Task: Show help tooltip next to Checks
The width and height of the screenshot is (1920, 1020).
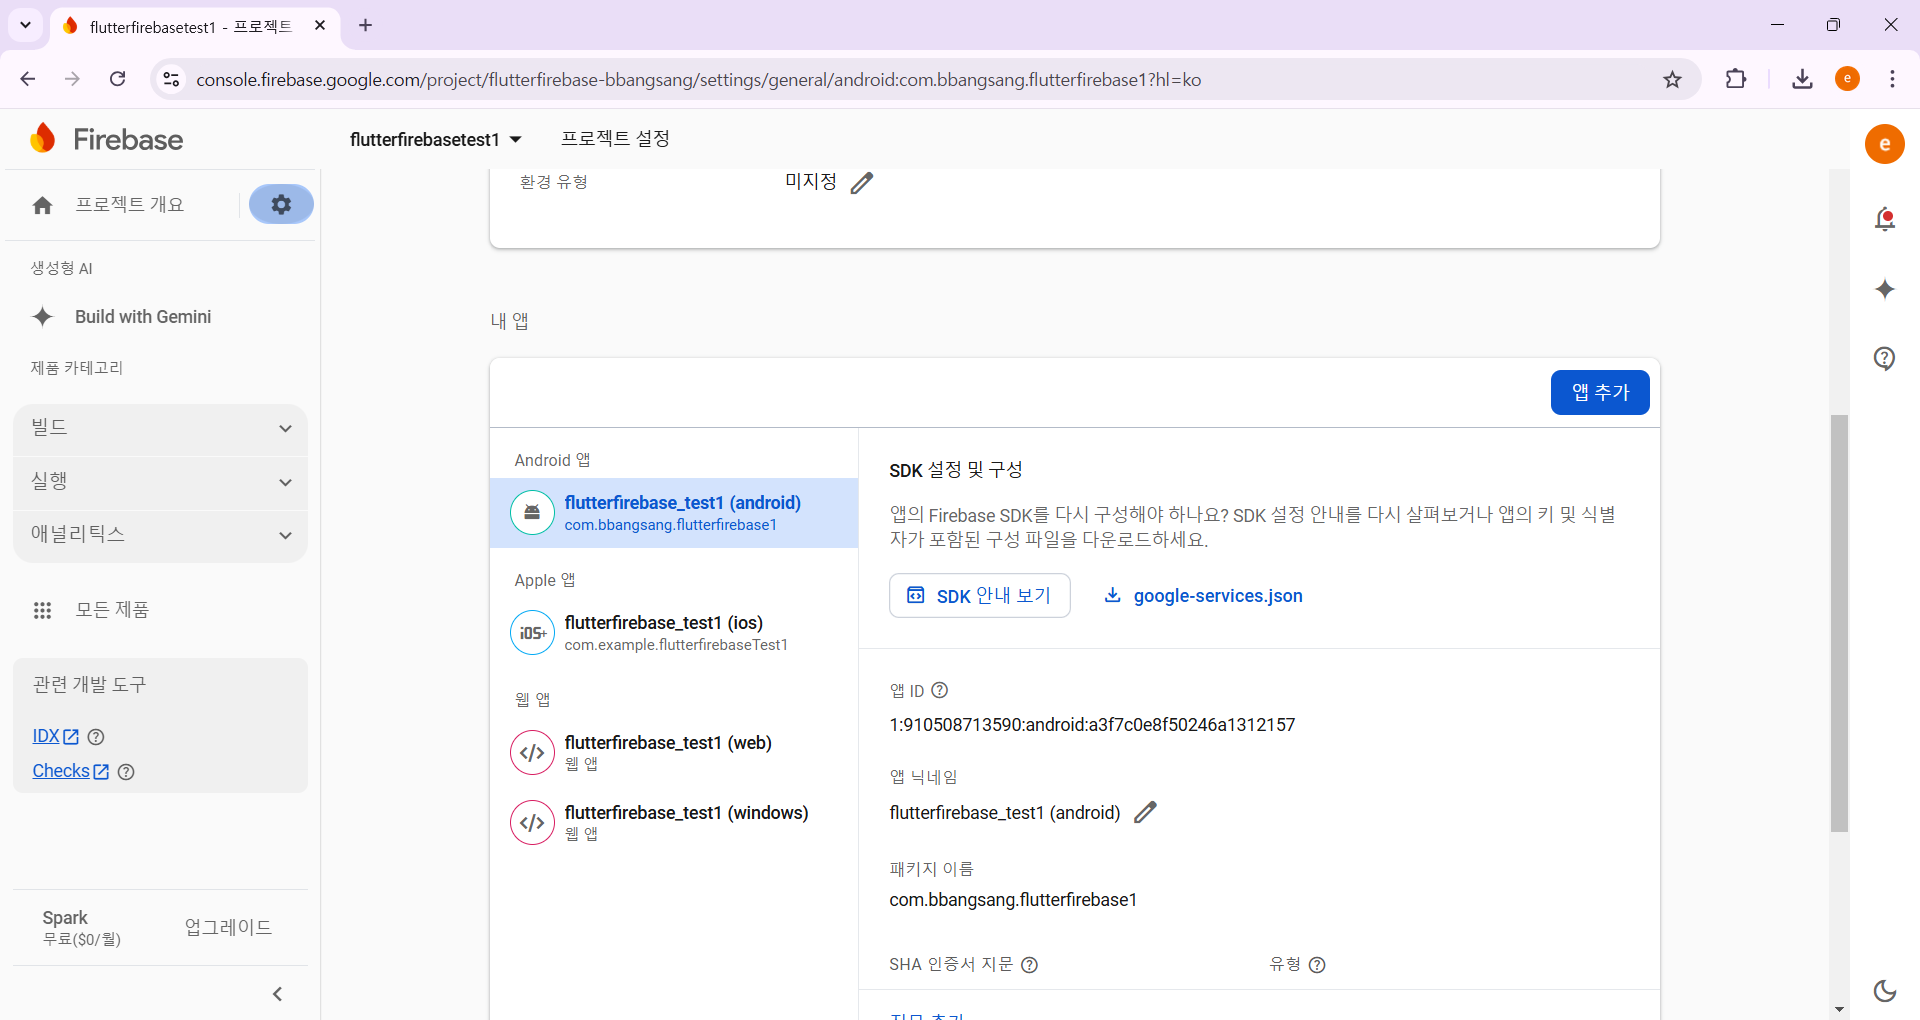Action: pos(126,772)
